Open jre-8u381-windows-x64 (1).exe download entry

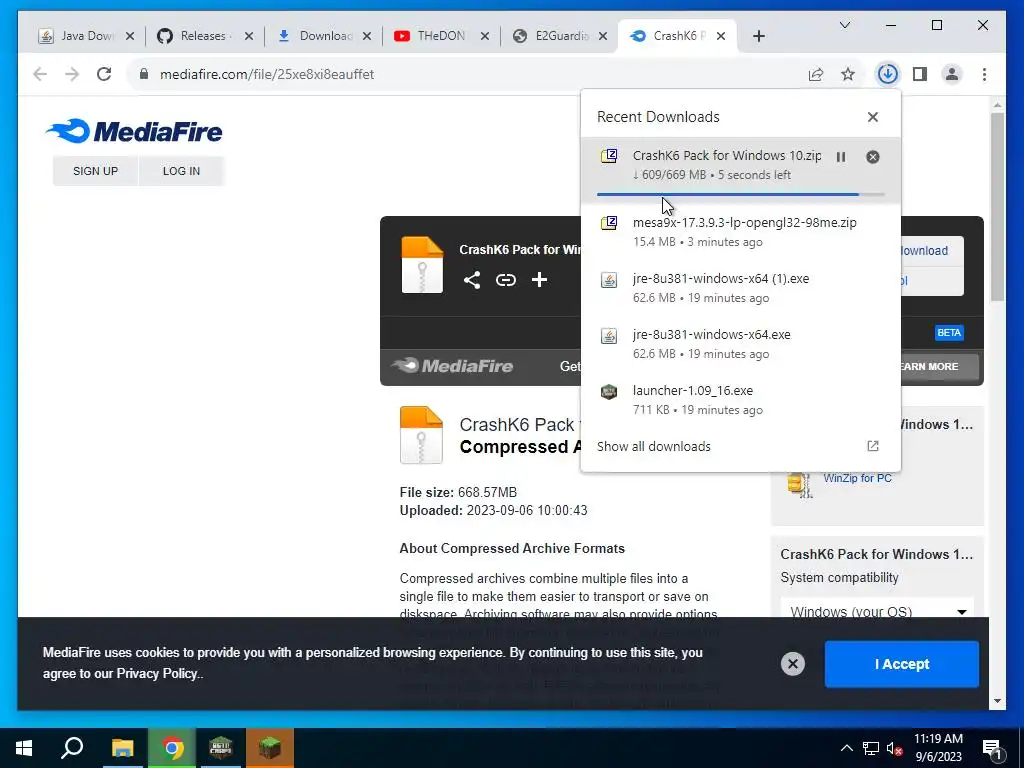click(x=741, y=287)
